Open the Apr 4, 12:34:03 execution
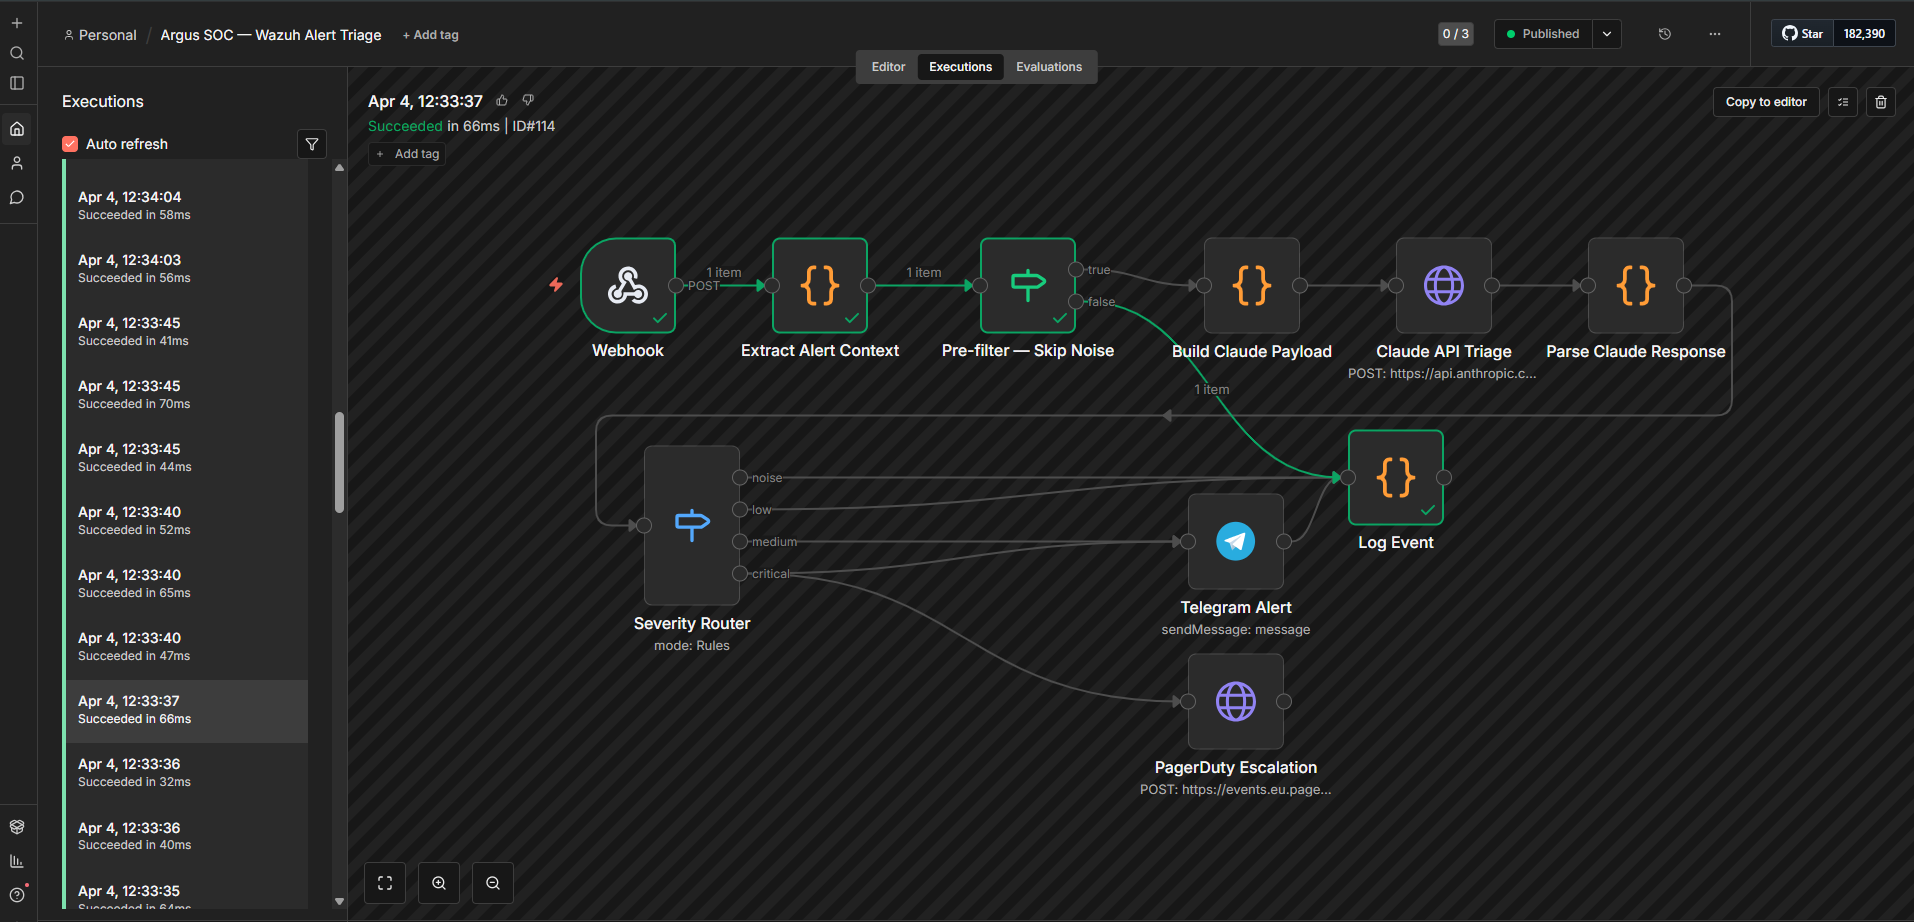The image size is (1914, 922). tap(187, 269)
